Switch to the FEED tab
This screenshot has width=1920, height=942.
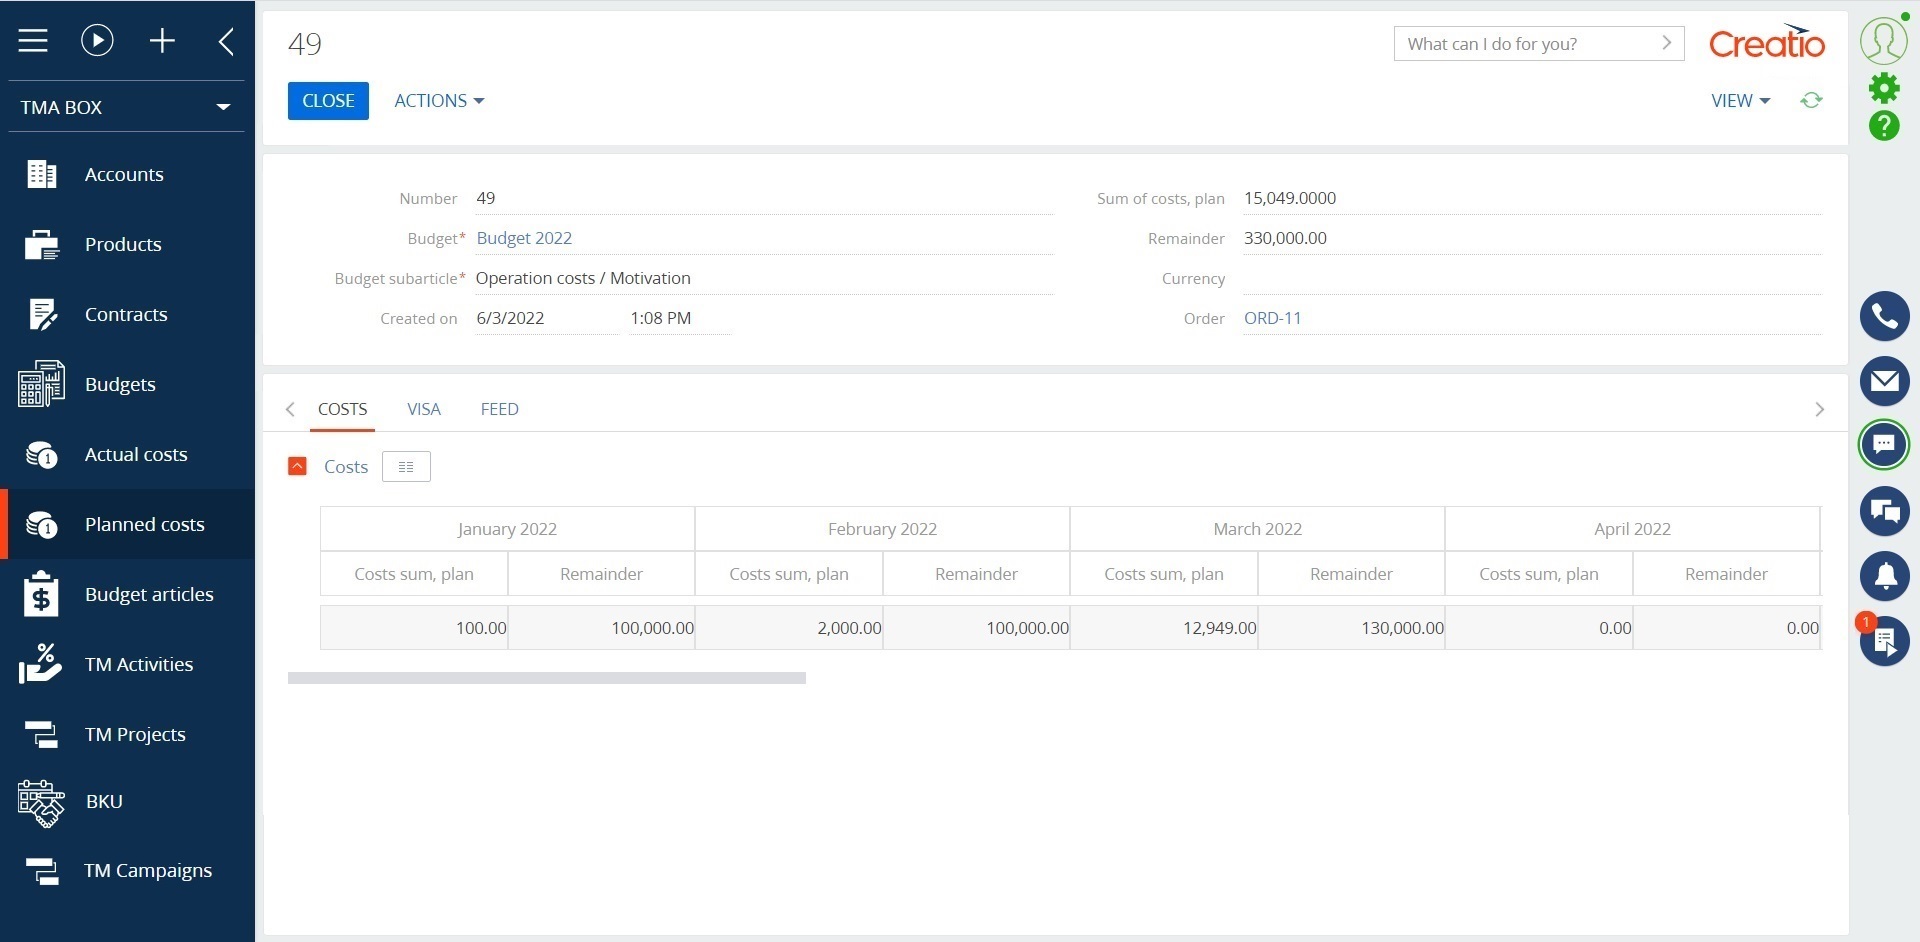[499, 409]
